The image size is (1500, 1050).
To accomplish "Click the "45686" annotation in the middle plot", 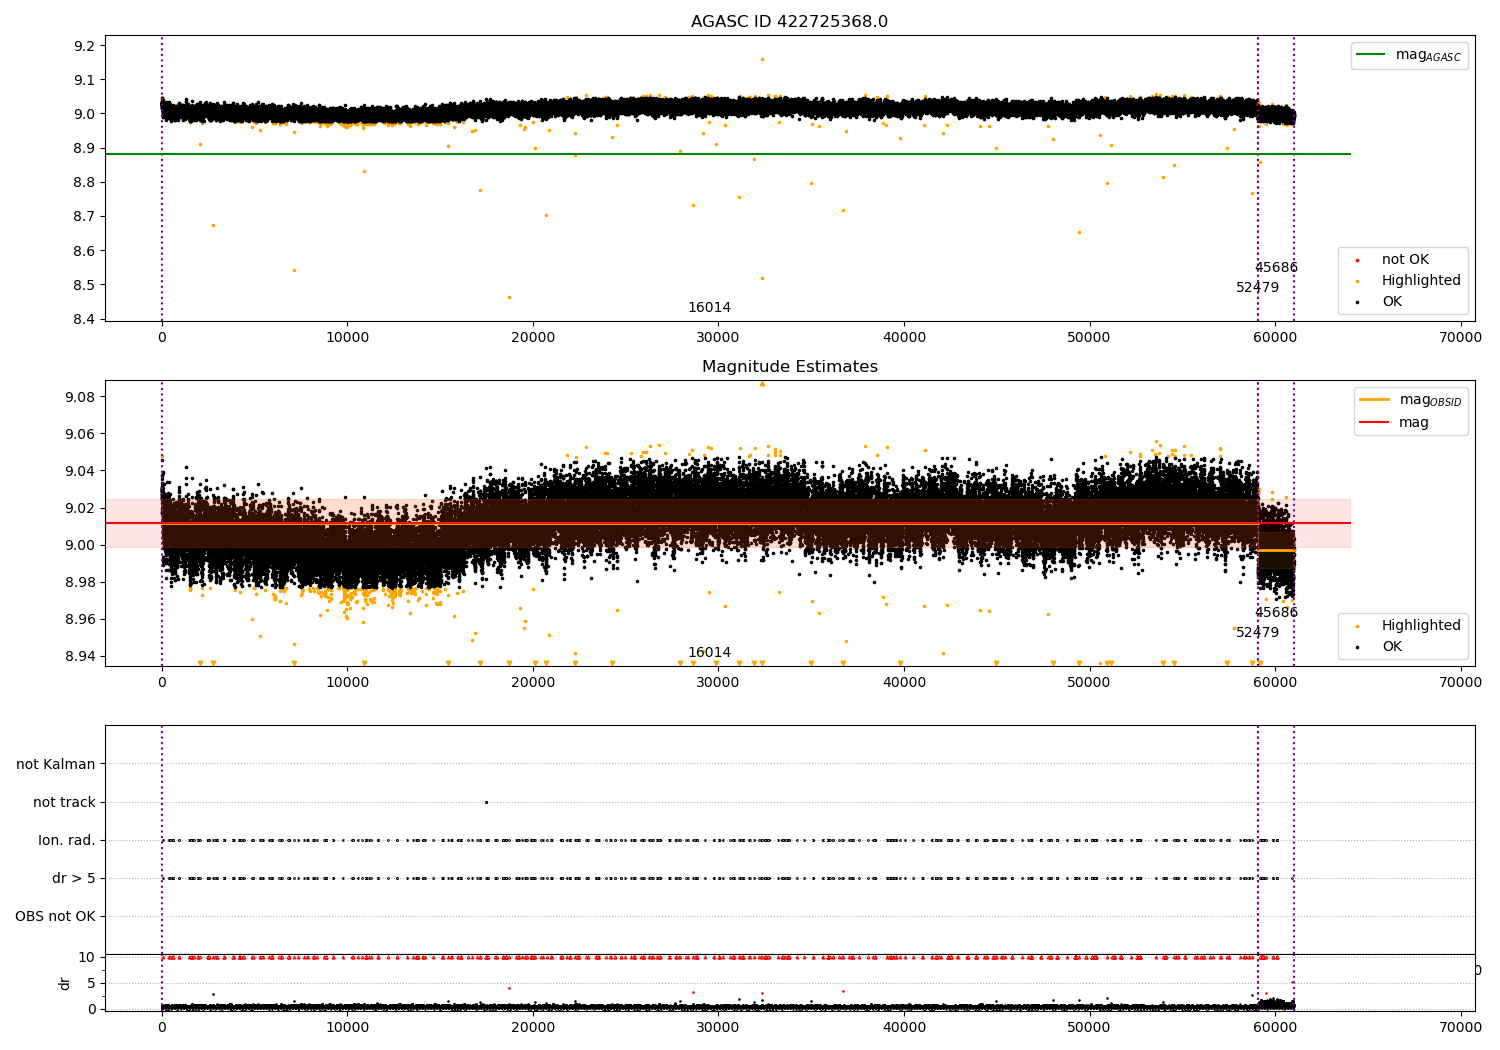I will pos(1276,613).
